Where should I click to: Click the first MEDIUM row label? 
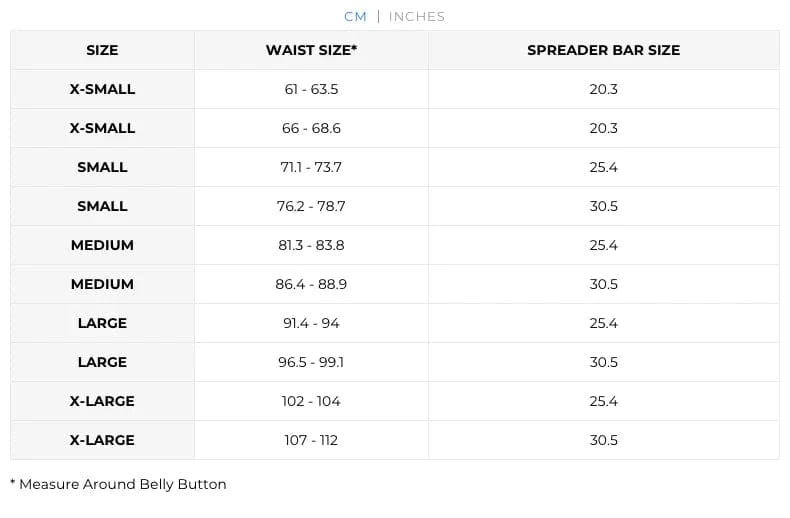point(102,245)
